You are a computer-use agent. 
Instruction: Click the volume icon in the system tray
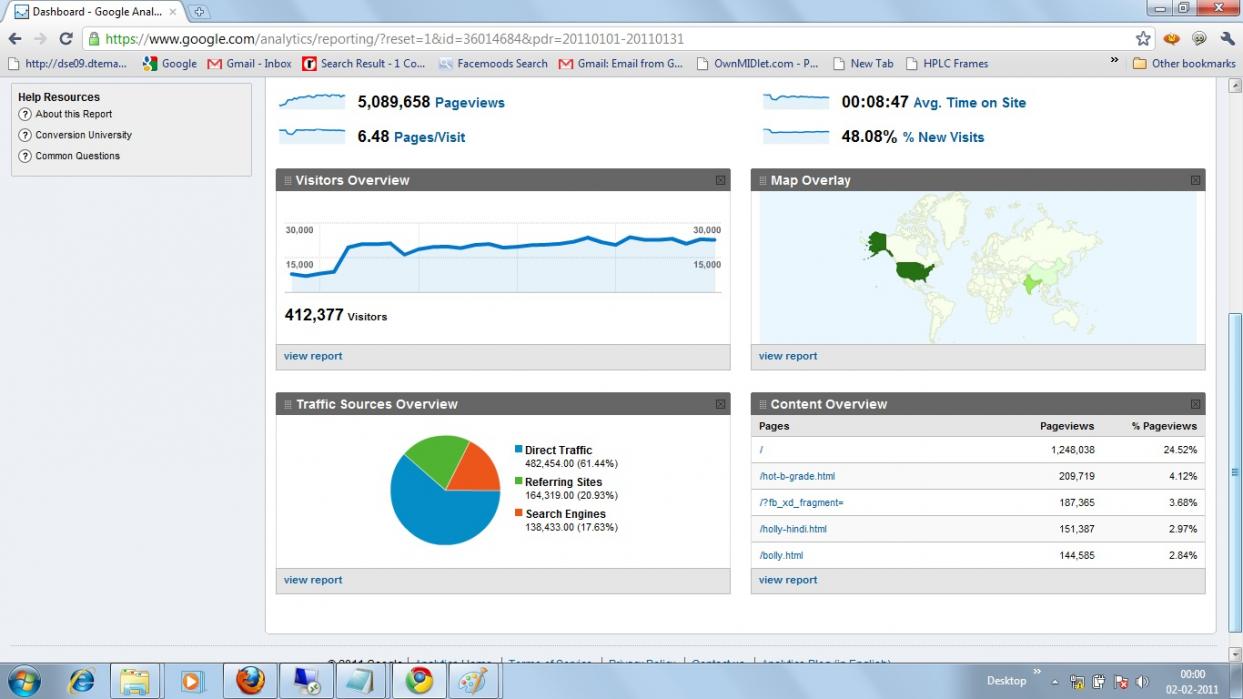(x=1142, y=682)
